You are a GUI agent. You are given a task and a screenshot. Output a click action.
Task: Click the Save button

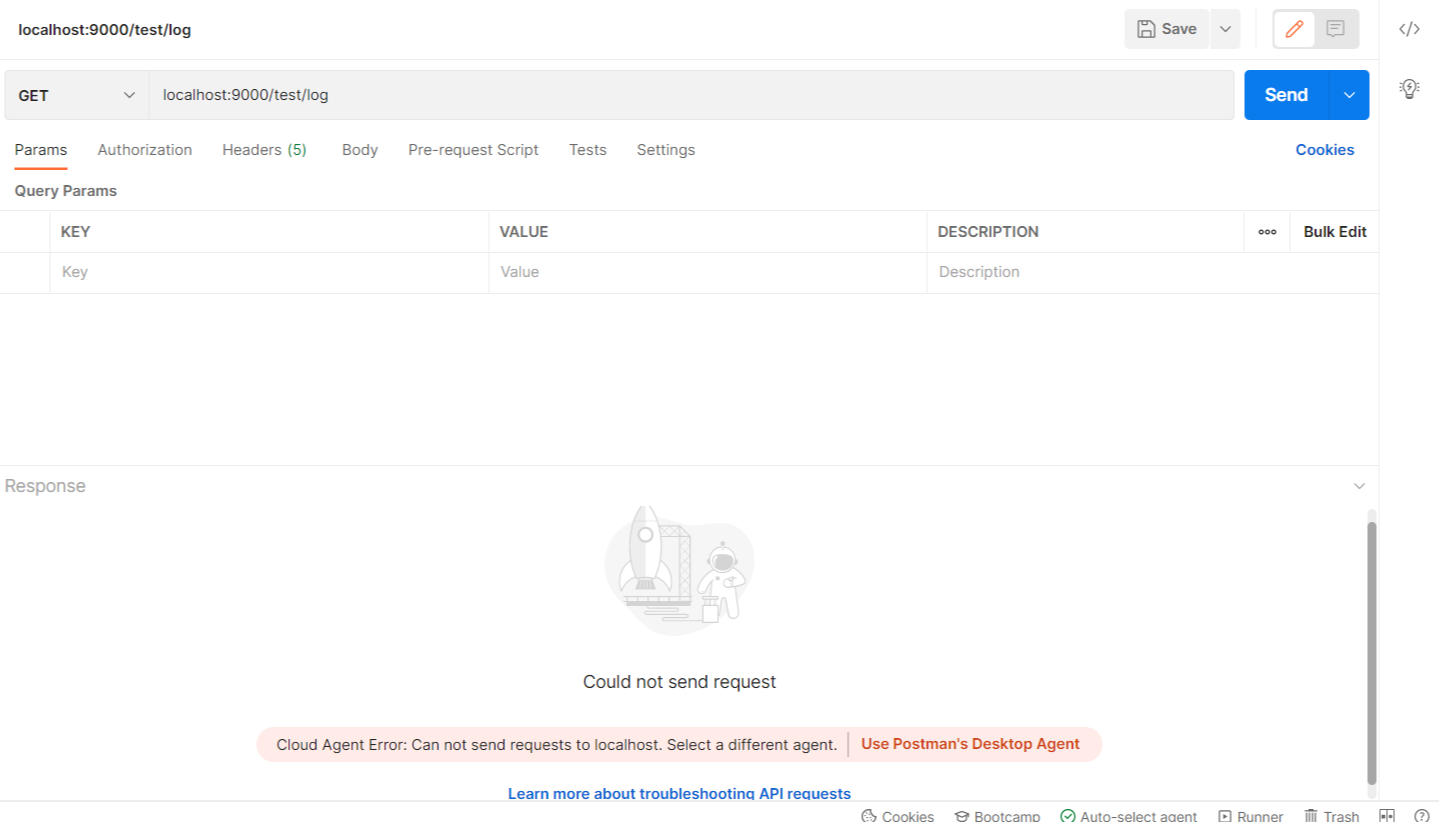pos(1167,29)
